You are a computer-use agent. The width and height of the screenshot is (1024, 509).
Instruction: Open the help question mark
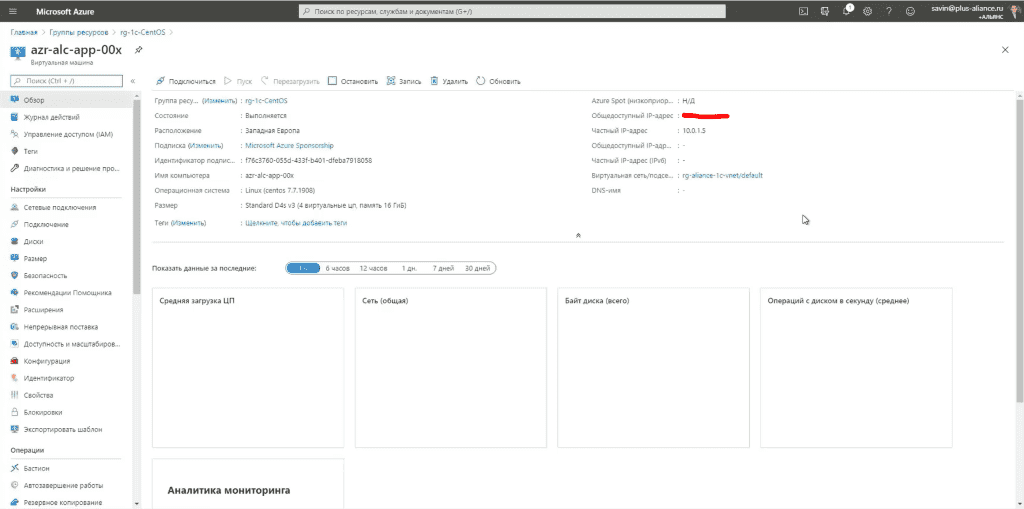[889, 11]
